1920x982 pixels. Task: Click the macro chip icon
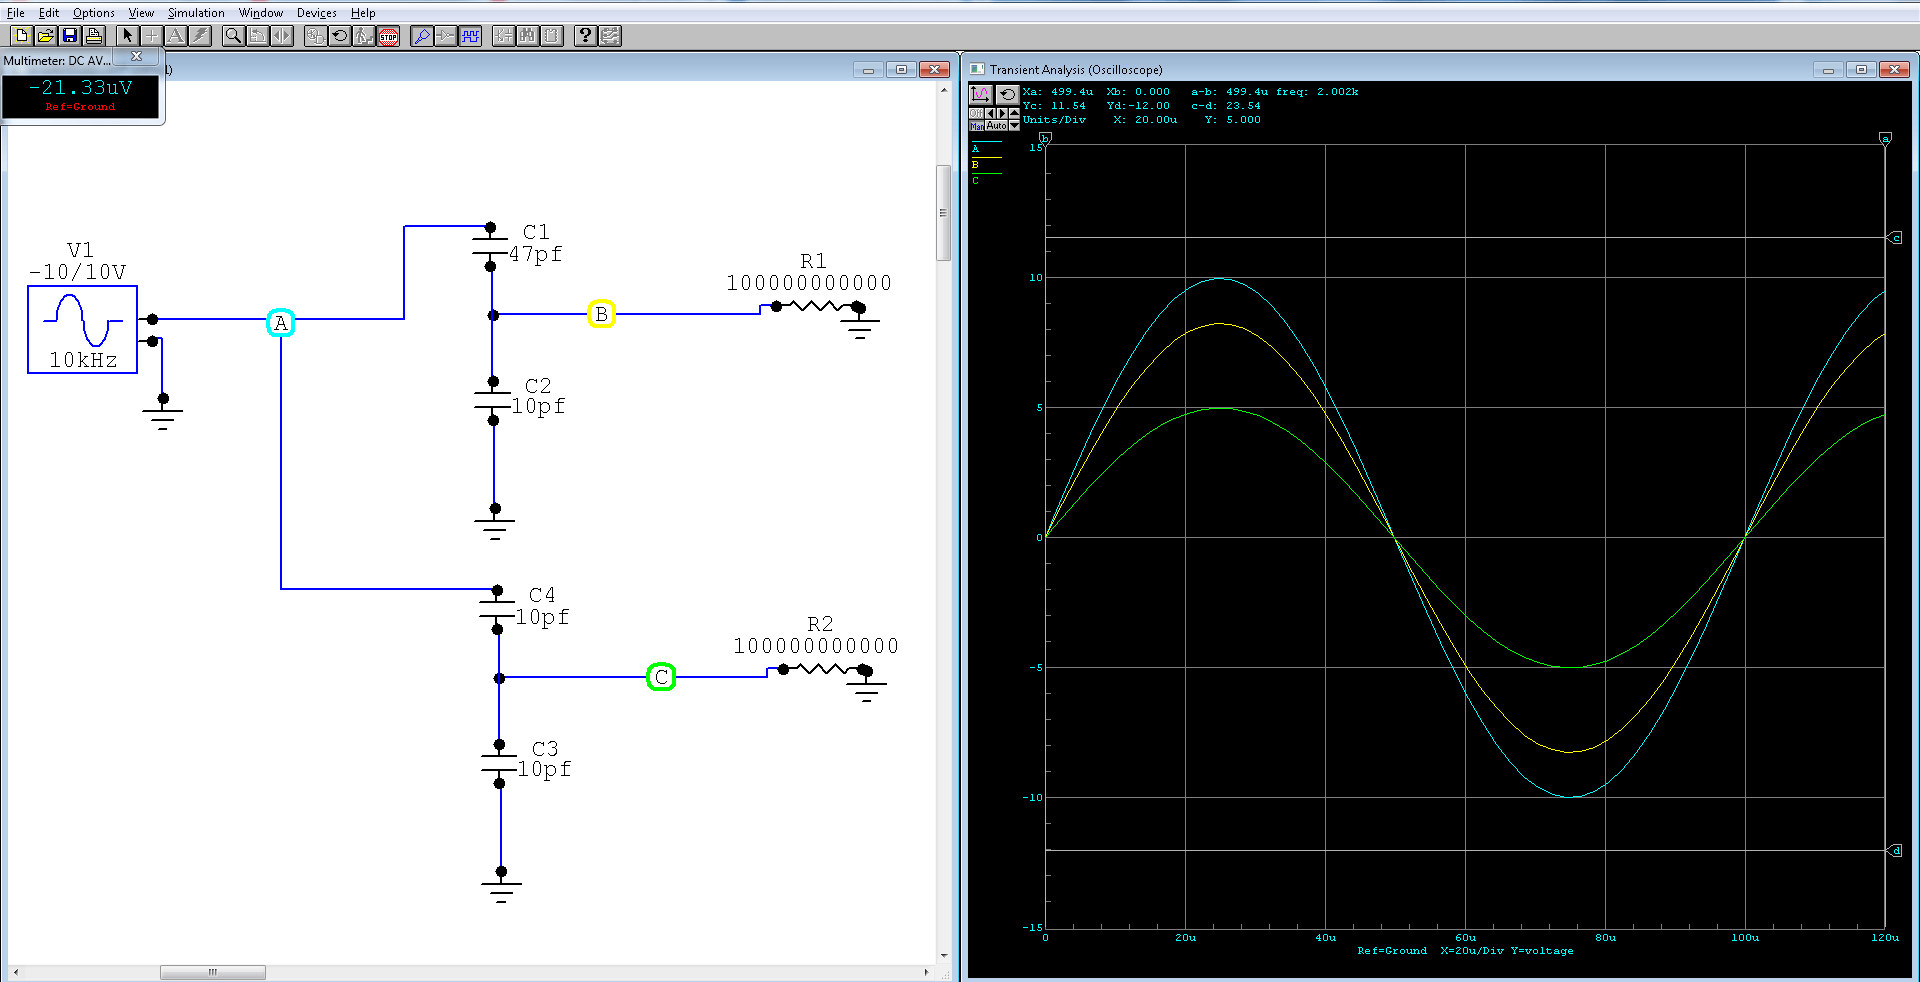click(551, 36)
